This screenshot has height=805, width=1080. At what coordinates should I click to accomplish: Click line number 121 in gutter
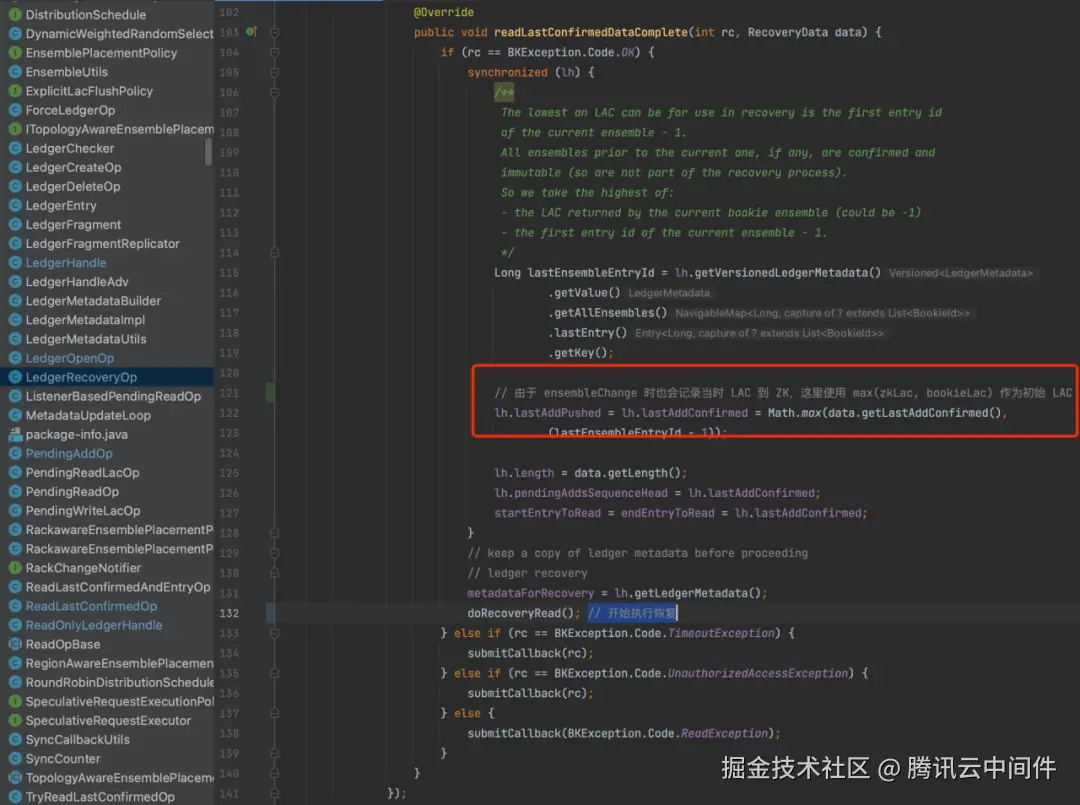229,393
